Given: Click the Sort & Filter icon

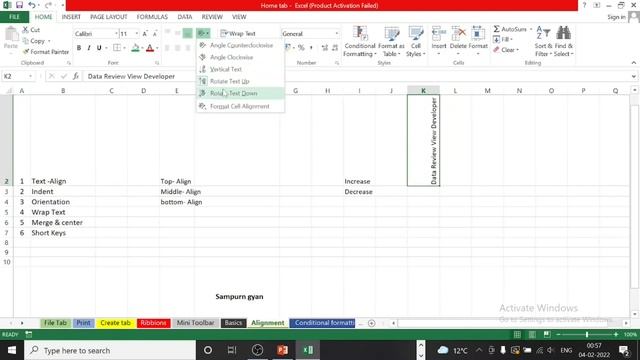Looking at the screenshot, I should pyautogui.click(x=543, y=33).
